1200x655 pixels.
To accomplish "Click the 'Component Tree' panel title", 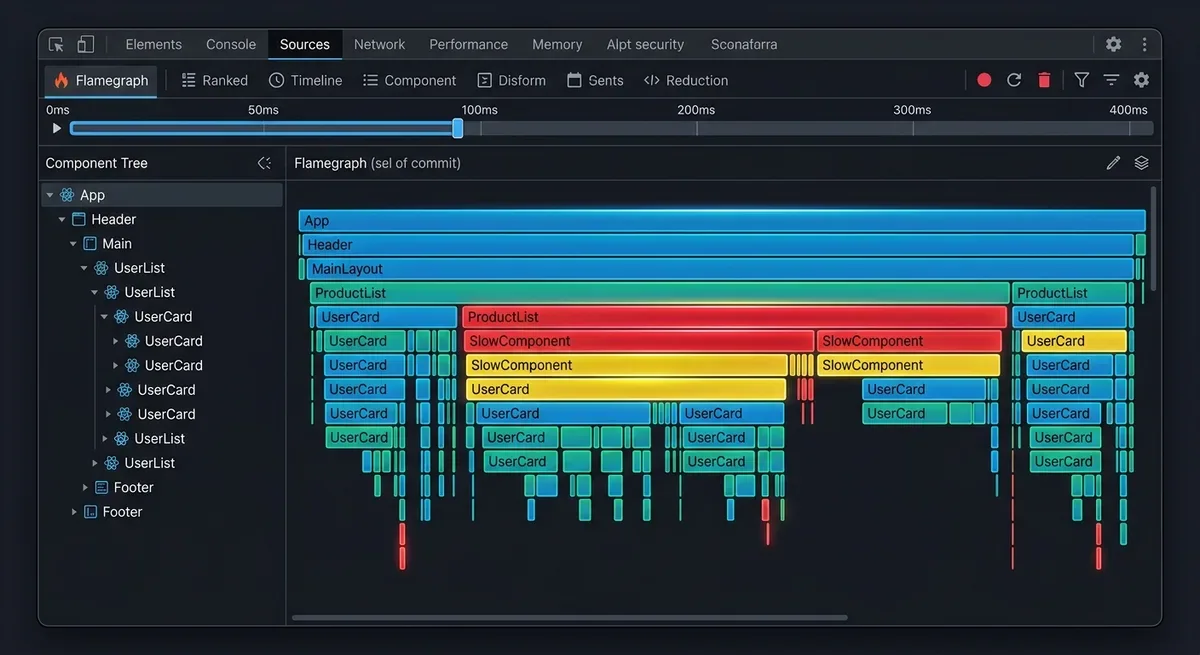I will [x=96, y=163].
